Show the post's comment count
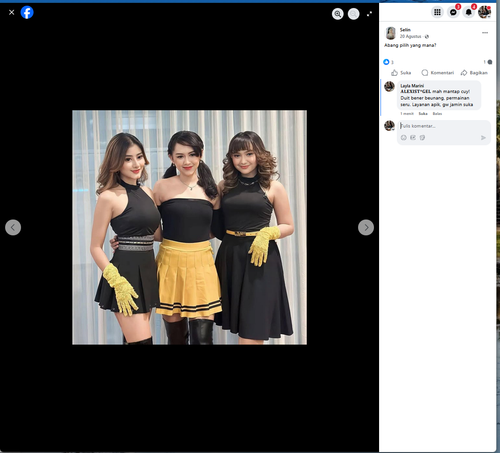The height and width of the screenshot is (453, 500). click(488, 62)
